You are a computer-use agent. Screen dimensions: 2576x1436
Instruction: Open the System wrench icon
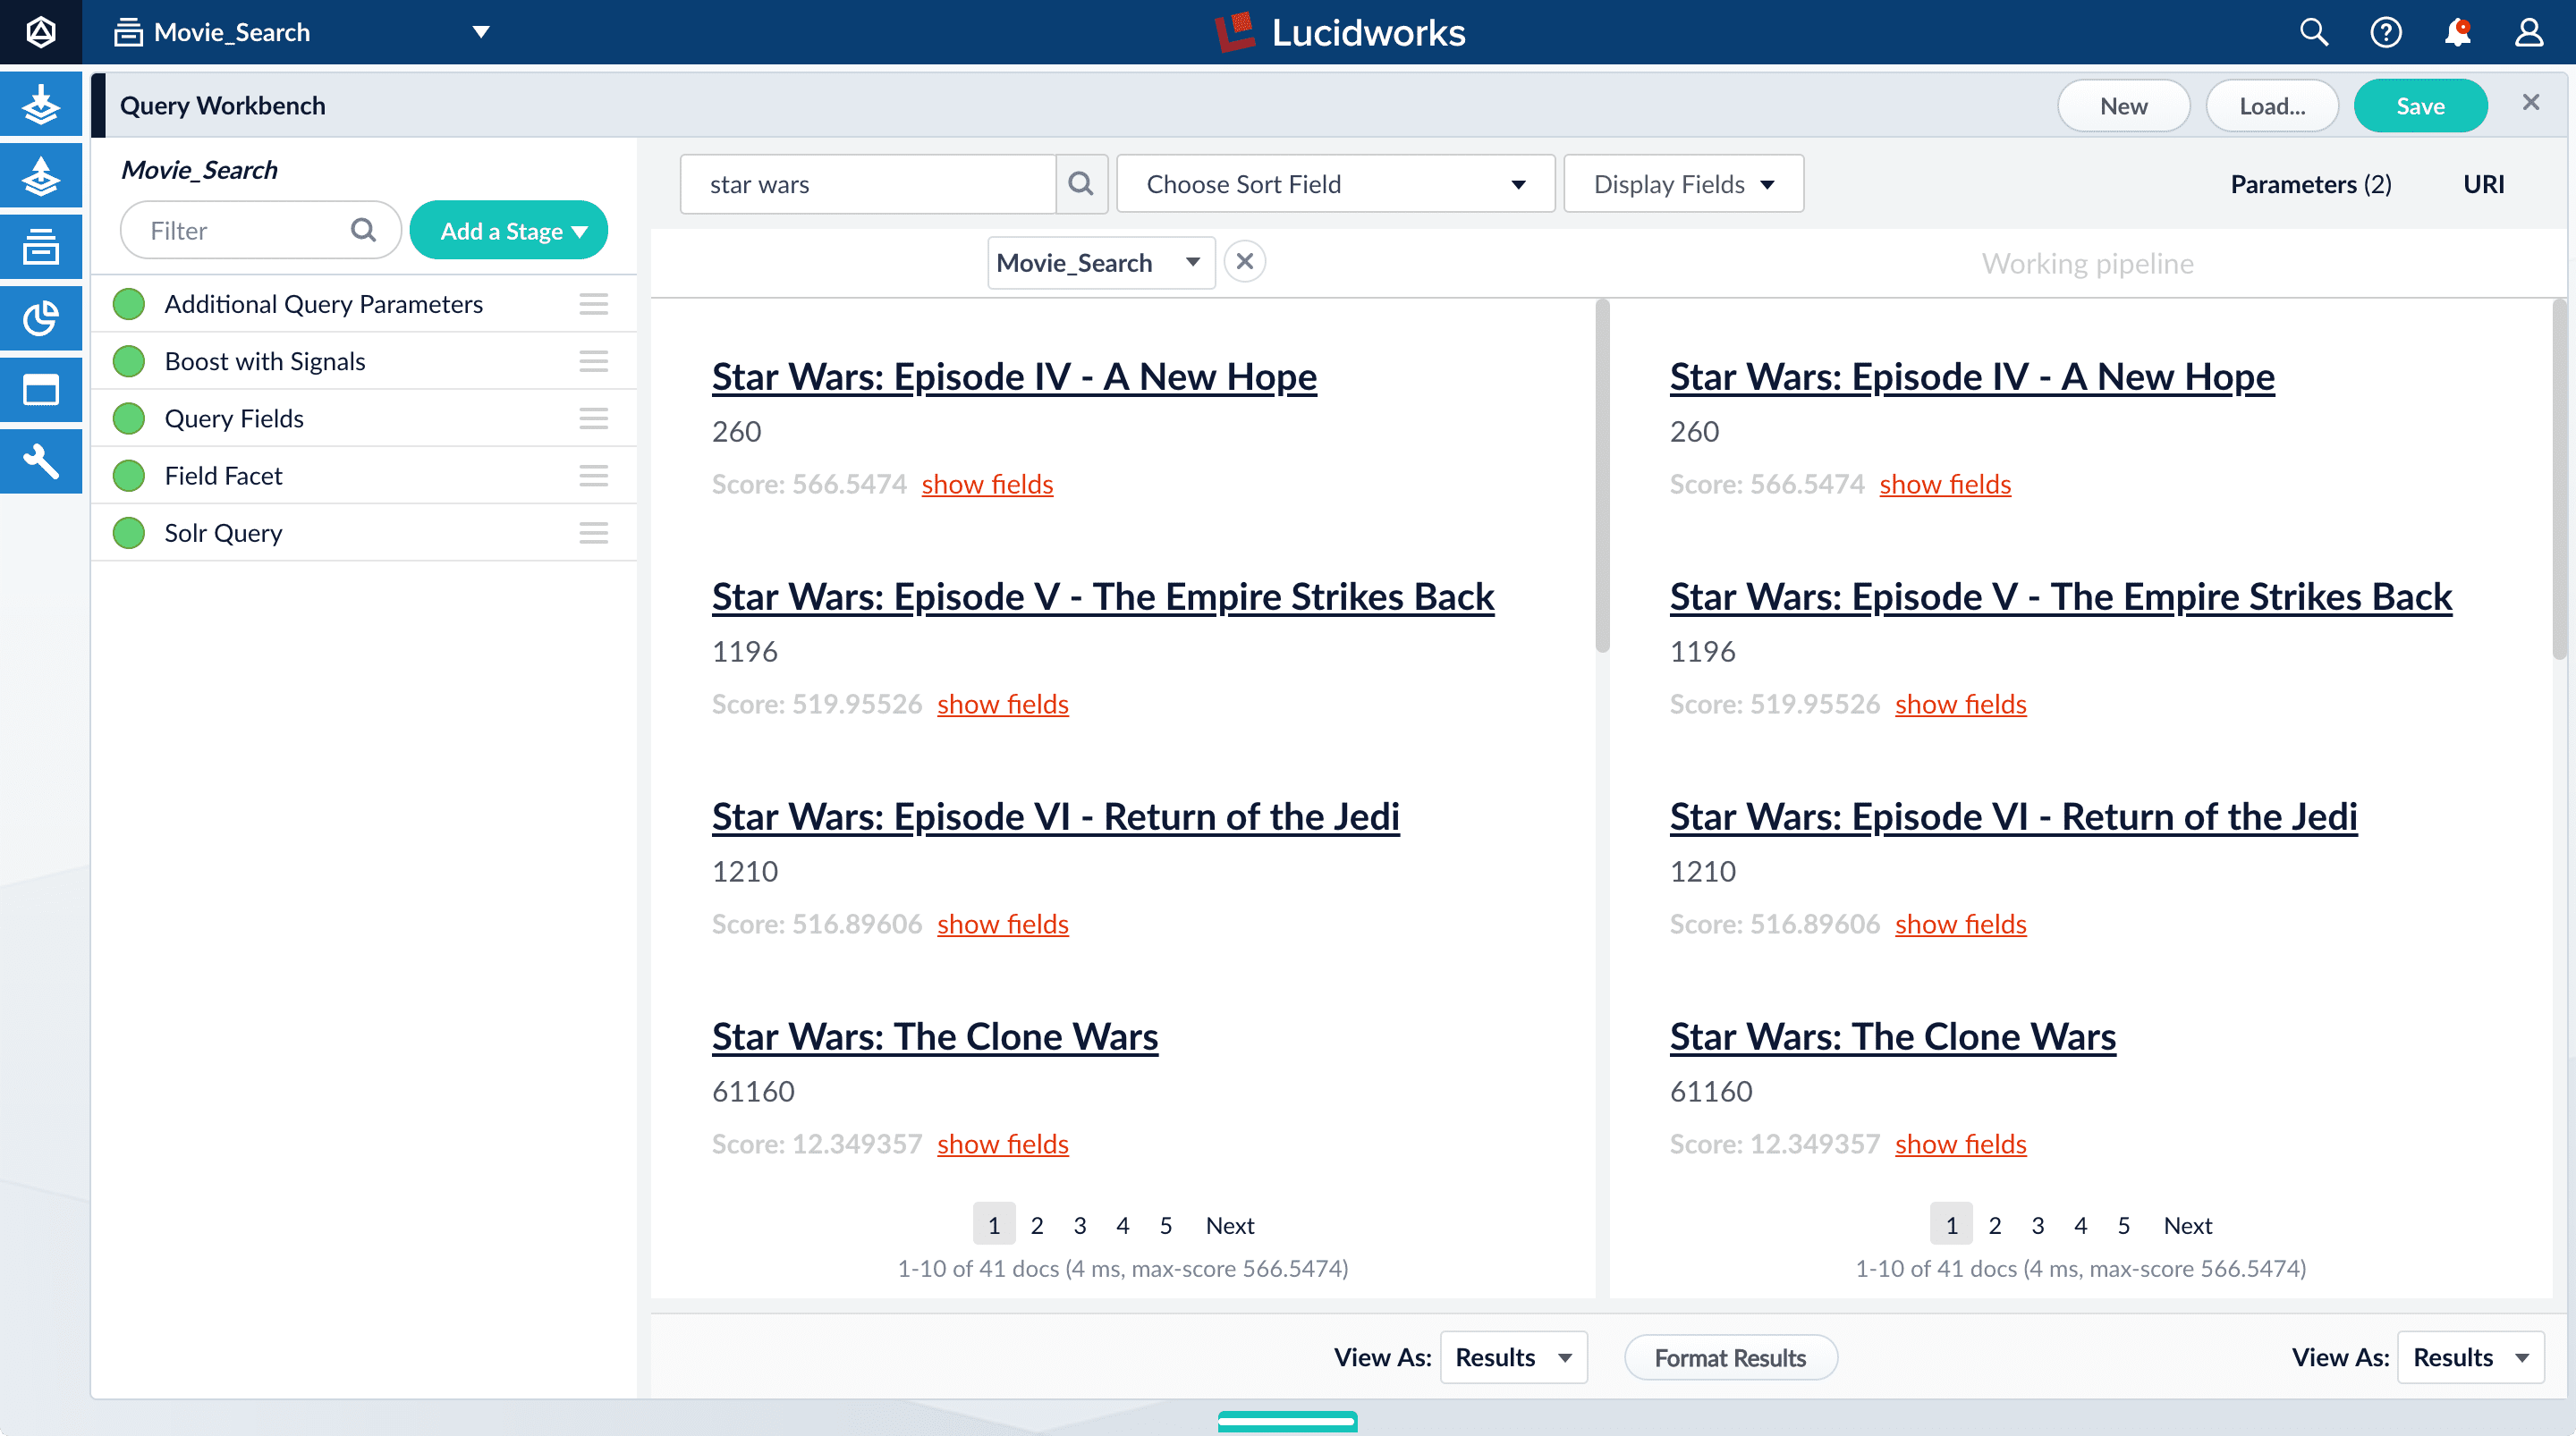(41, 461)
